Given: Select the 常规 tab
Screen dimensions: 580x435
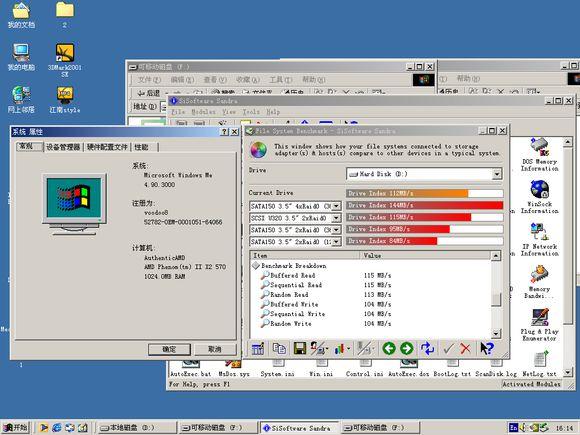Looking at the screenshot, I should 29,146.
